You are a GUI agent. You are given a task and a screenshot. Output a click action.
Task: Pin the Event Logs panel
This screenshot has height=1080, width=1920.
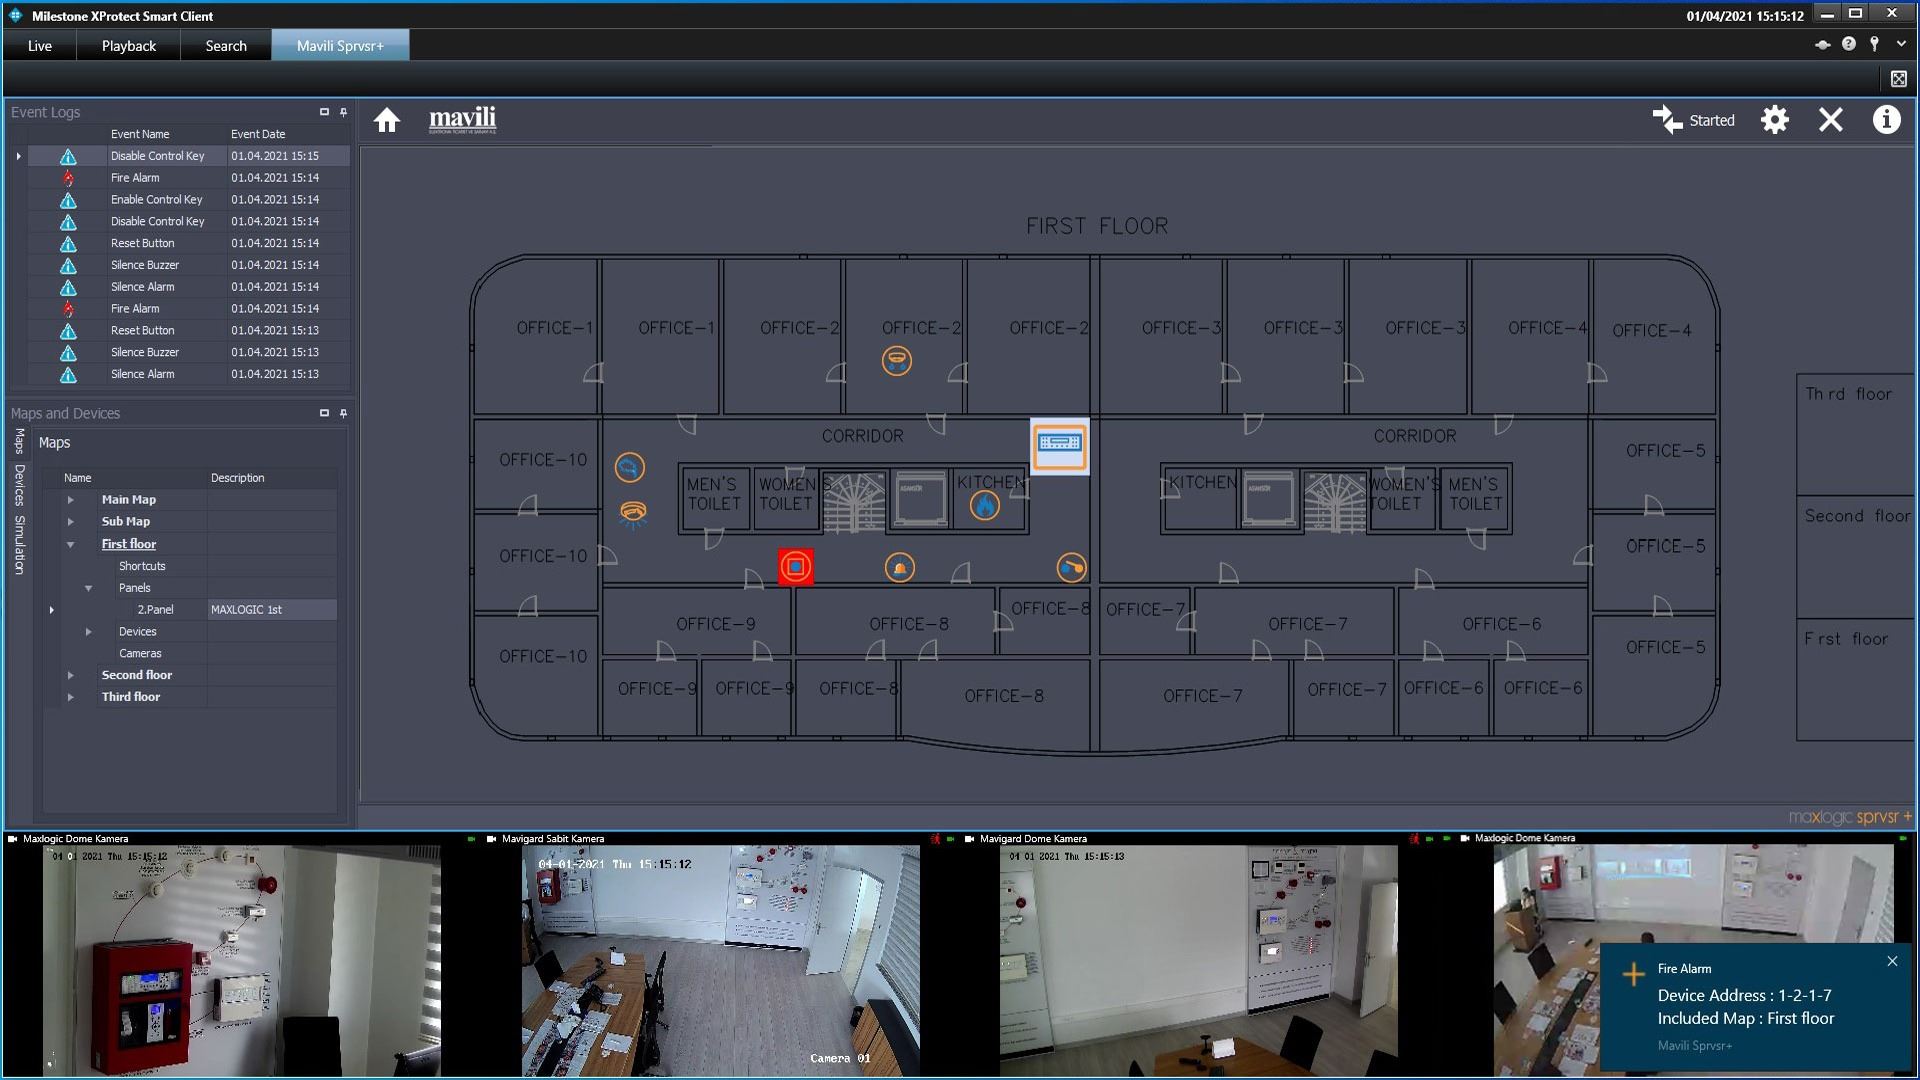tap(343, 112)
